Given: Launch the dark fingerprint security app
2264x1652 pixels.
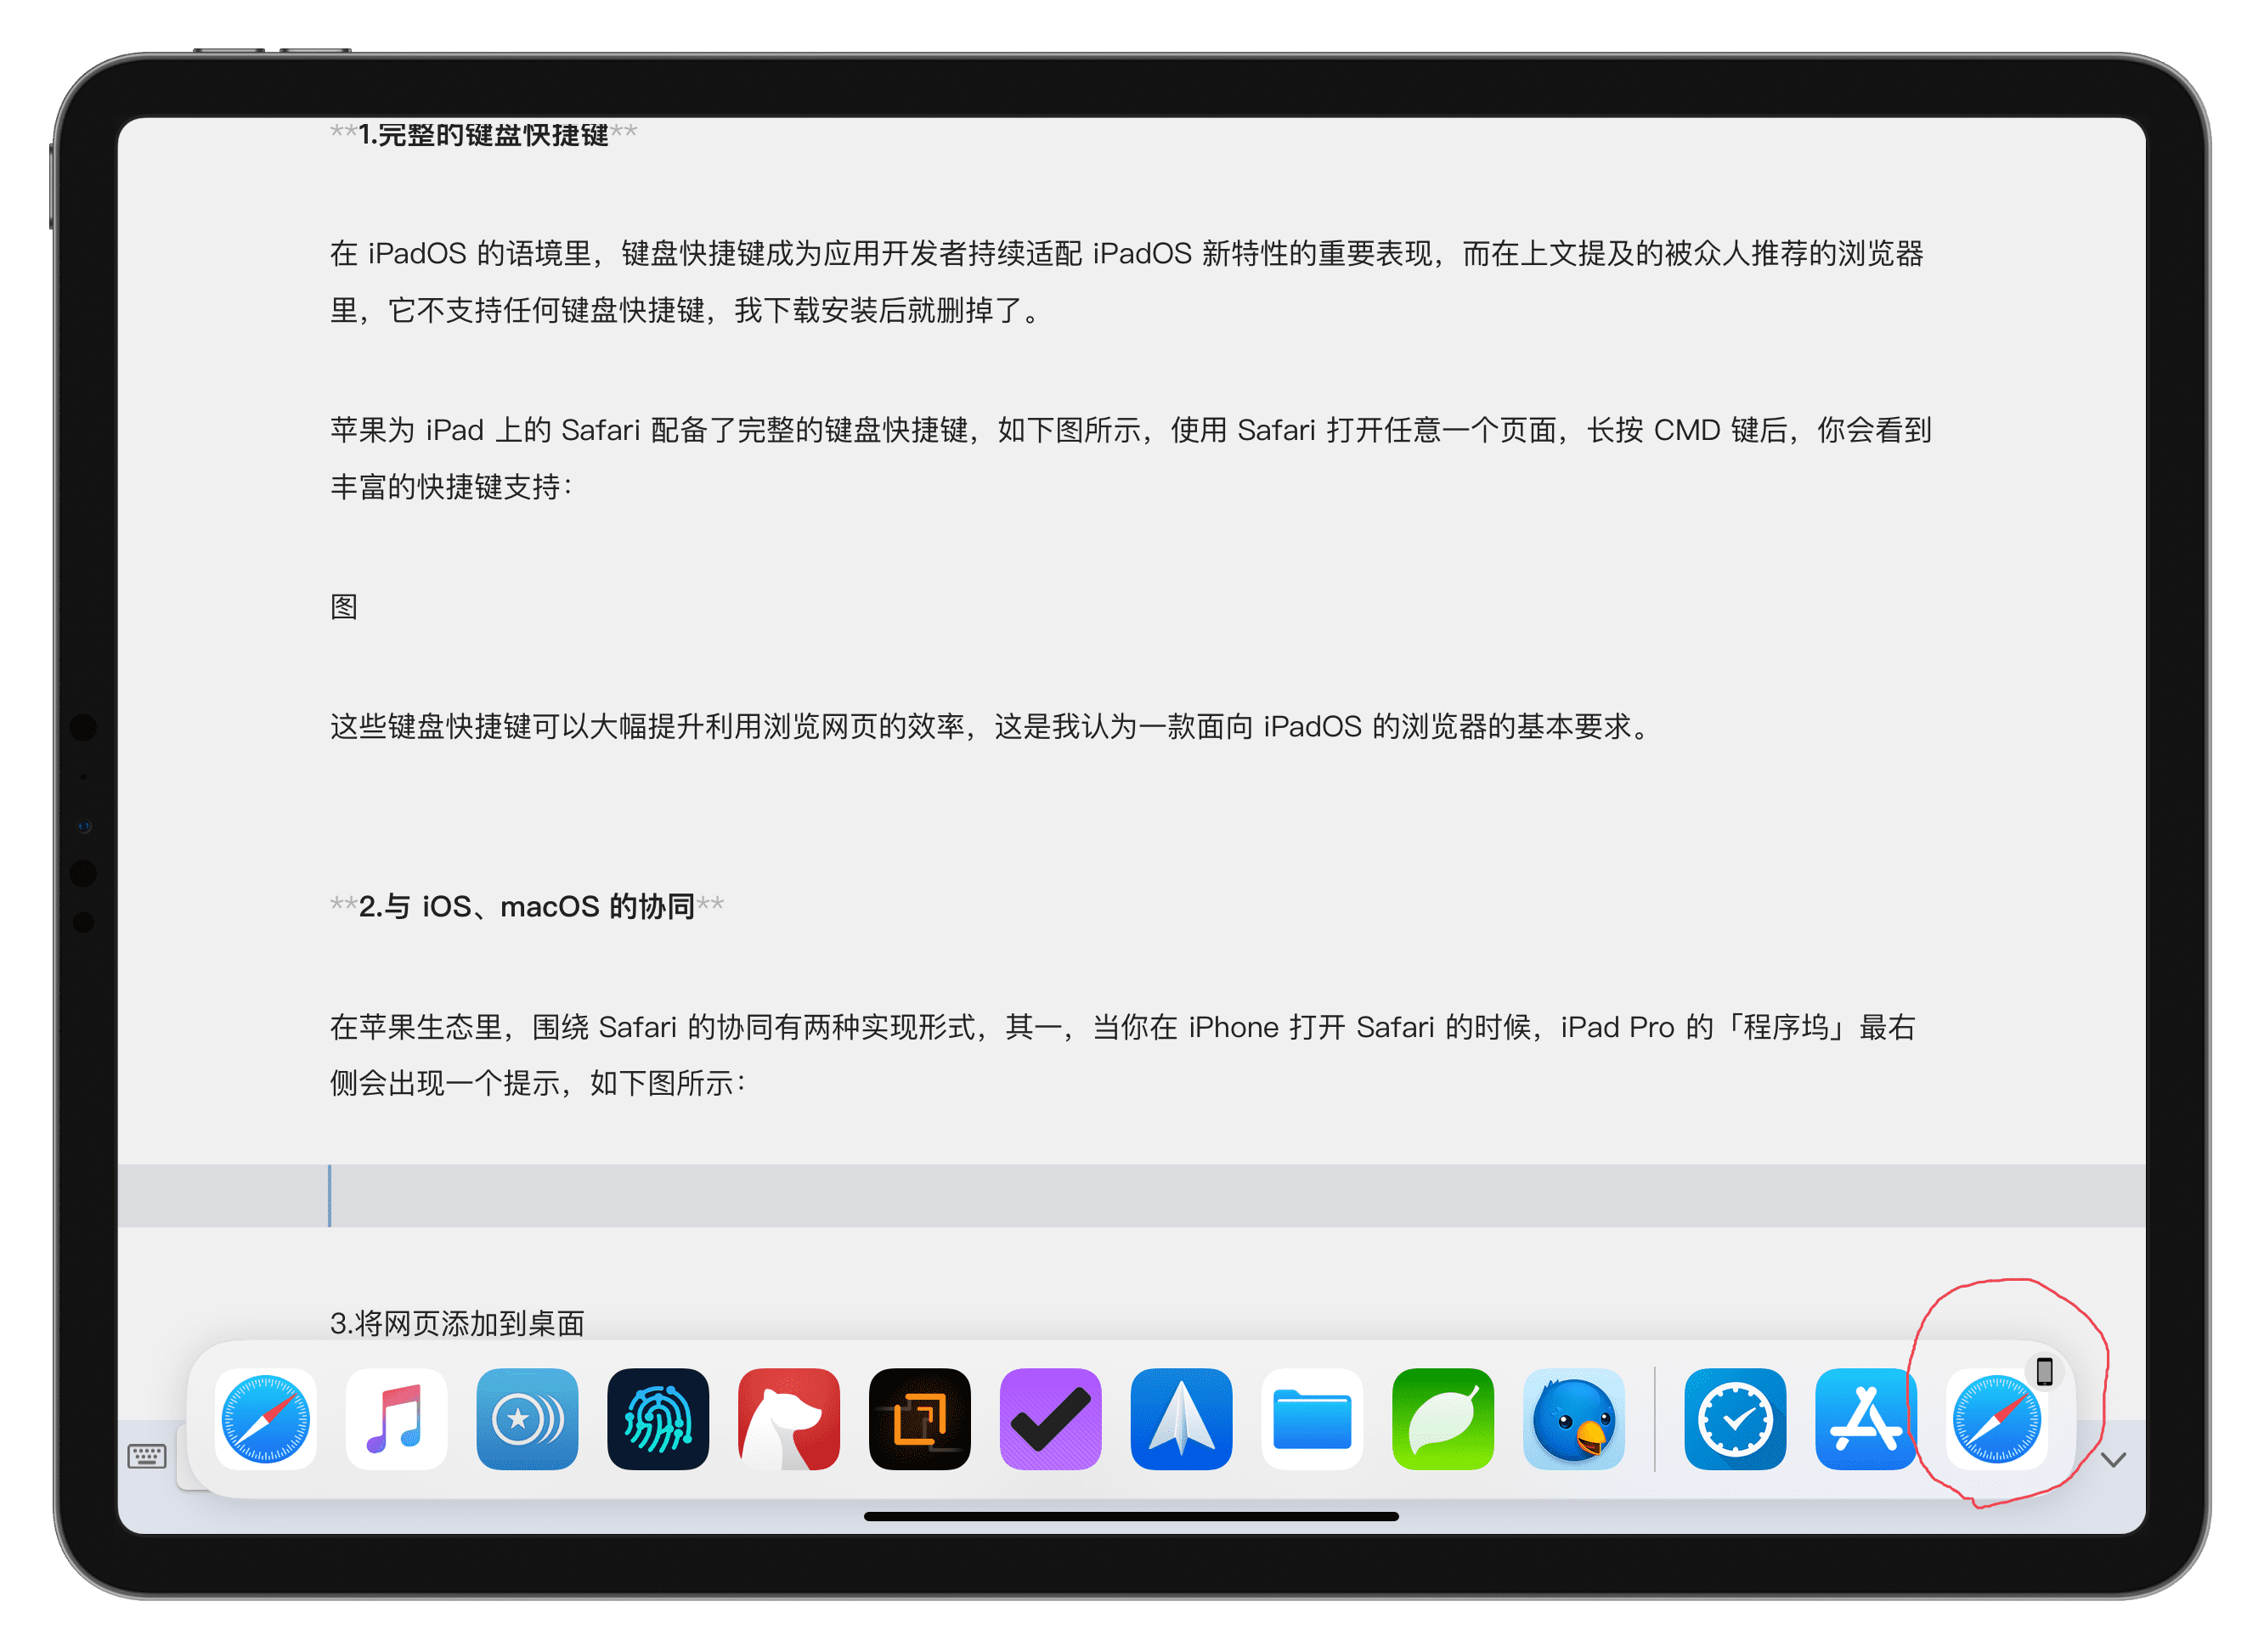Looking at the screenshot, I should point(658,1419).
